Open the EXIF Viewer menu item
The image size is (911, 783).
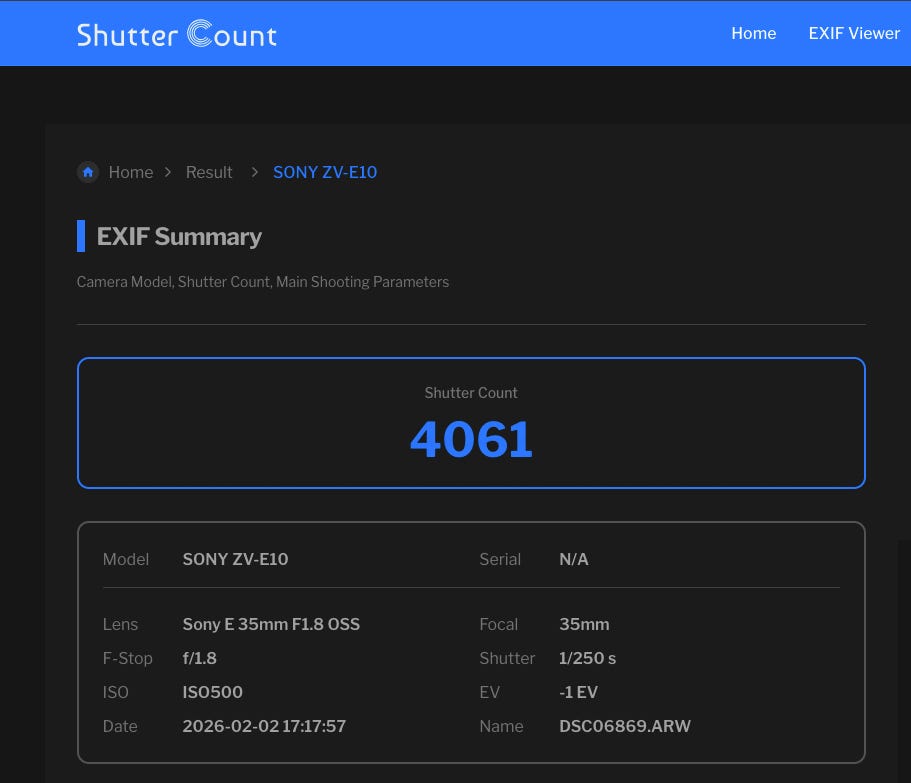tap(854, 33)
